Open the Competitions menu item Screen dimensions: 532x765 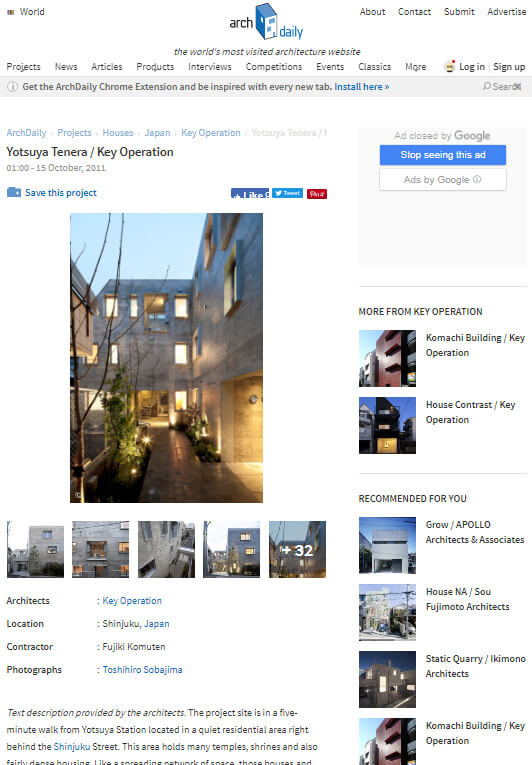point(274,67)
